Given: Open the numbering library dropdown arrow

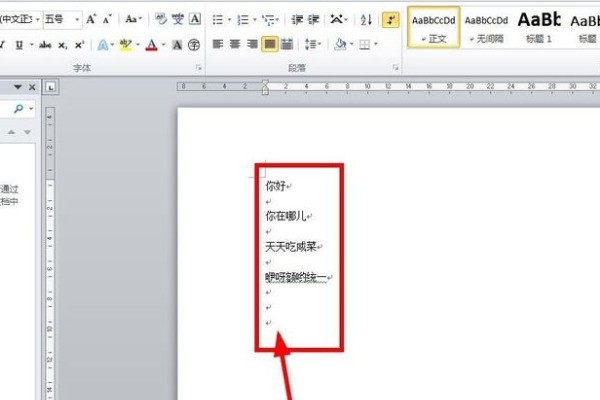Looking at the screenshot, I should click(254, 20).
